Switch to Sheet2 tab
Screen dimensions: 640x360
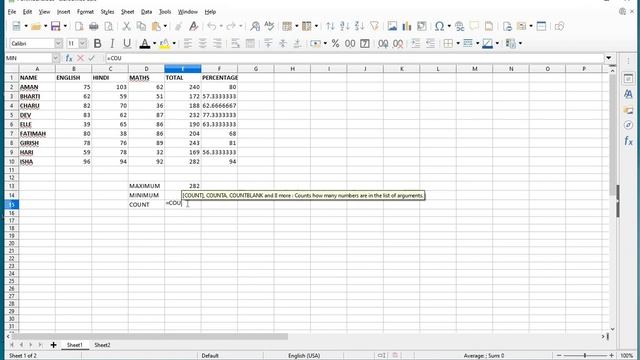(102, 345)
